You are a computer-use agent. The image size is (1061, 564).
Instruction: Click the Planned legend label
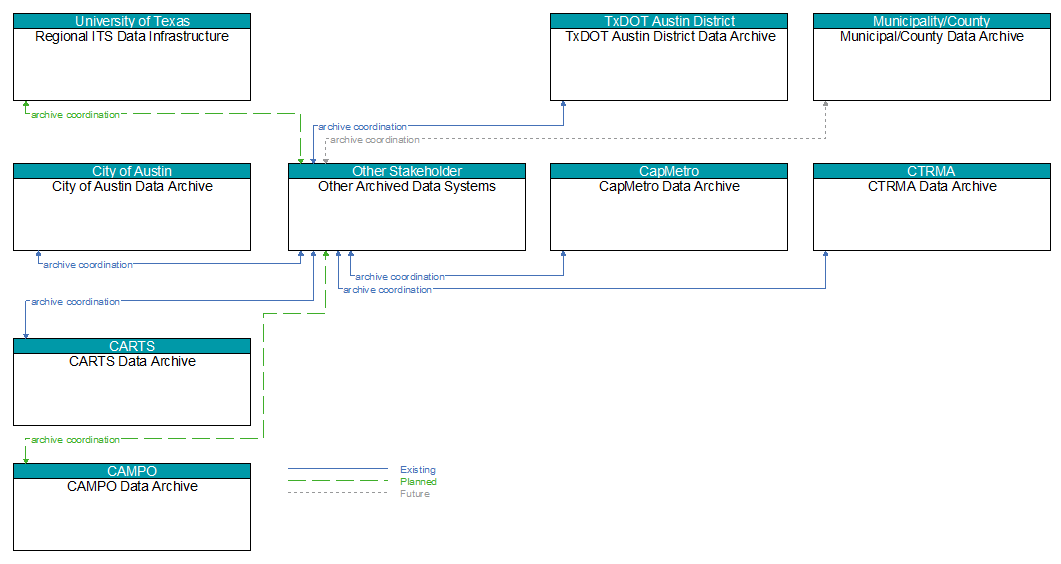click(418, 482)
